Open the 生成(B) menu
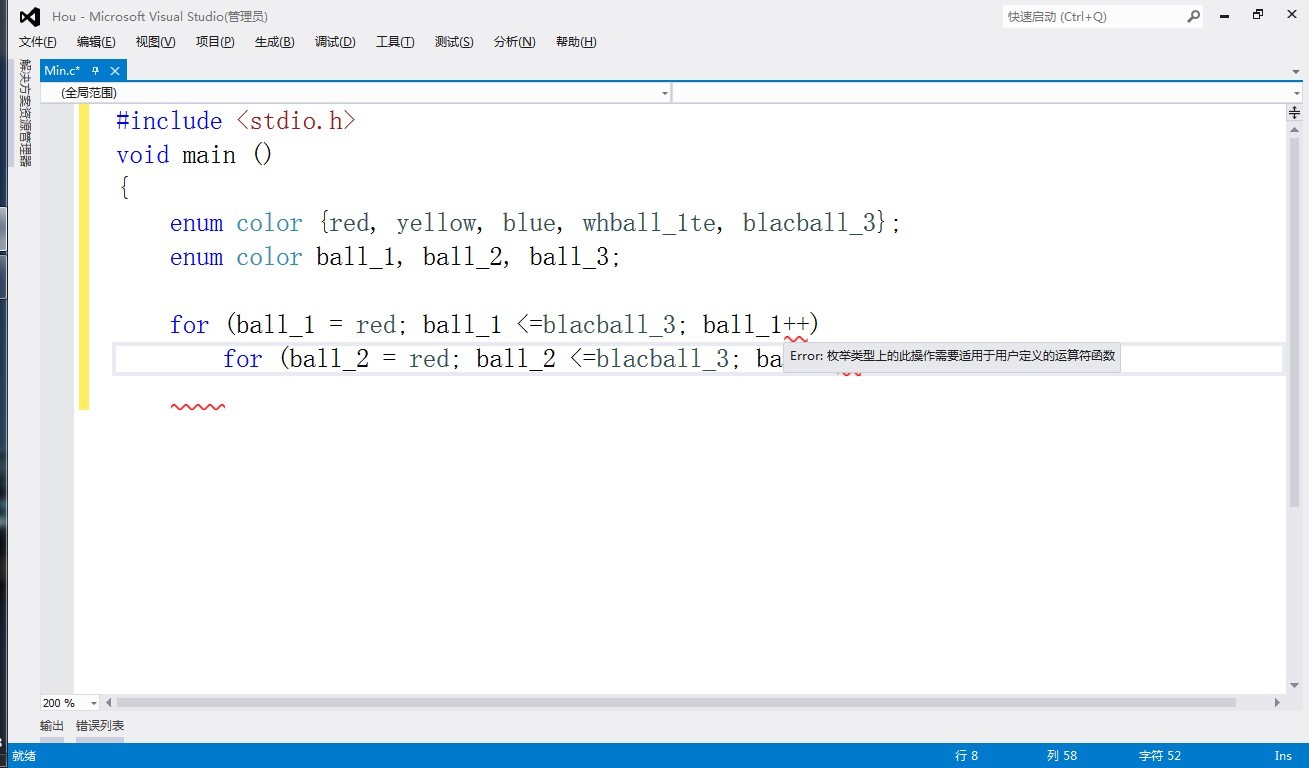This screenshot has height=768, width=1309. [x=274, y=42]
